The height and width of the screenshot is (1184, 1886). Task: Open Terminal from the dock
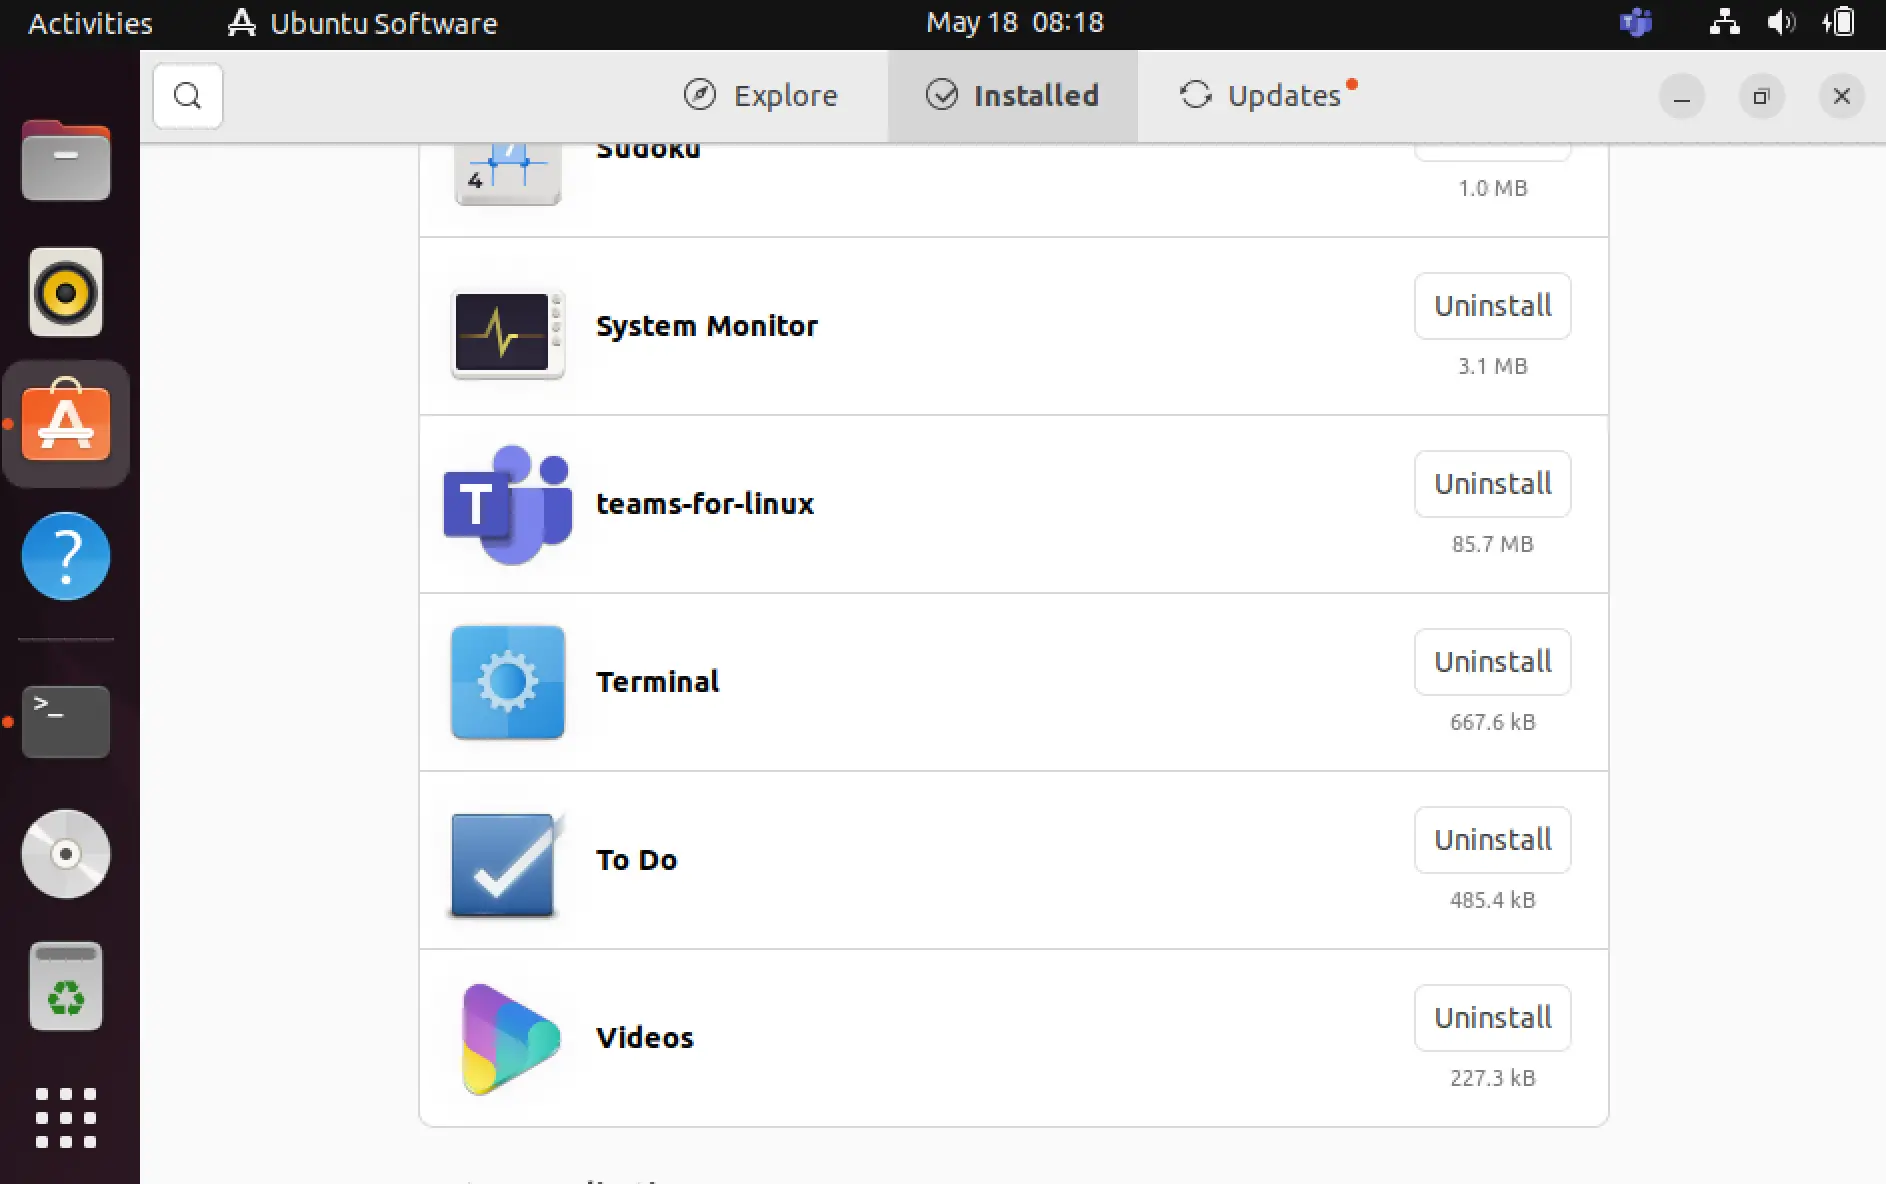(x=66, y=722)
